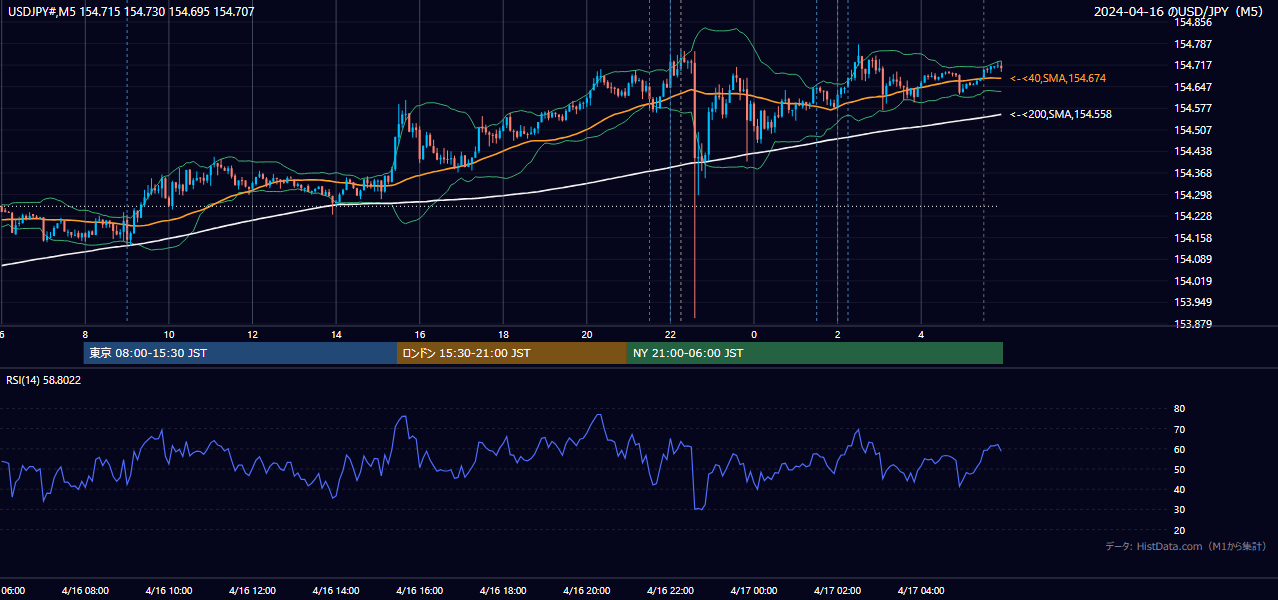The width and height of the screenshot is (1278, 600).
Task: Click price level 154.158 on the axis
Action: pyautogui.click(x=1192, y=238)
